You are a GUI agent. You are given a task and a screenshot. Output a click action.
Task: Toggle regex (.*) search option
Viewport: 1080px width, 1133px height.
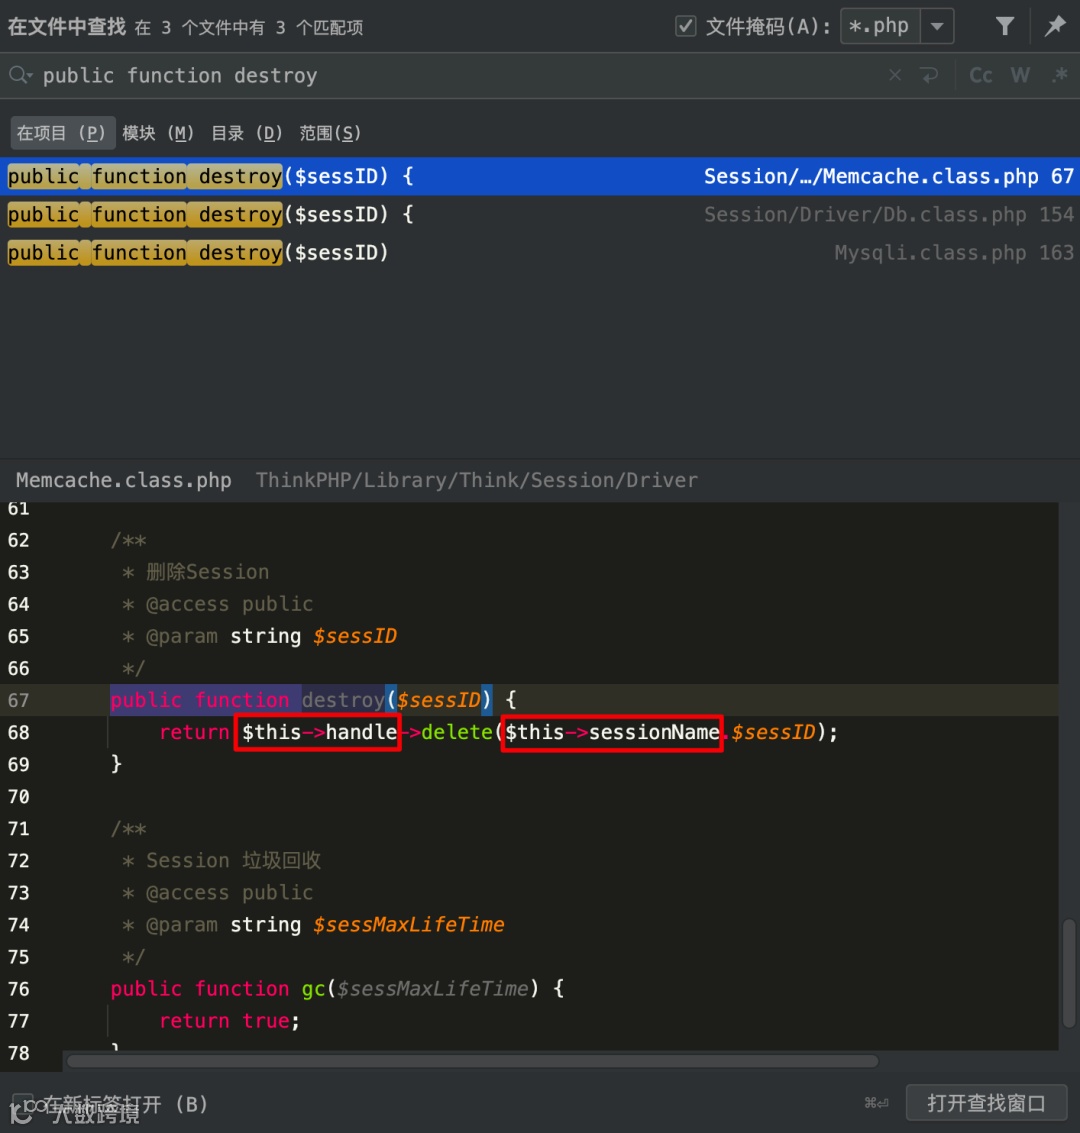point(1059,74)
